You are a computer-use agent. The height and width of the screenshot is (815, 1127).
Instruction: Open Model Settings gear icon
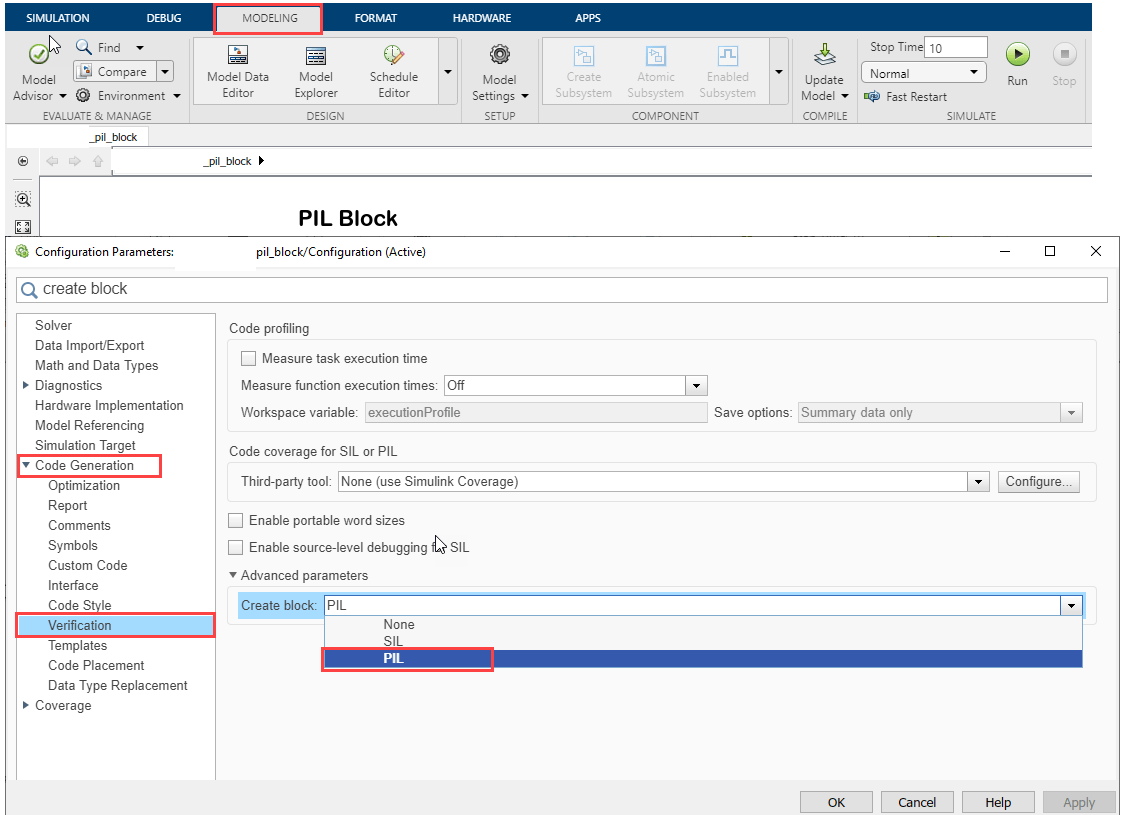click(499, 56)
